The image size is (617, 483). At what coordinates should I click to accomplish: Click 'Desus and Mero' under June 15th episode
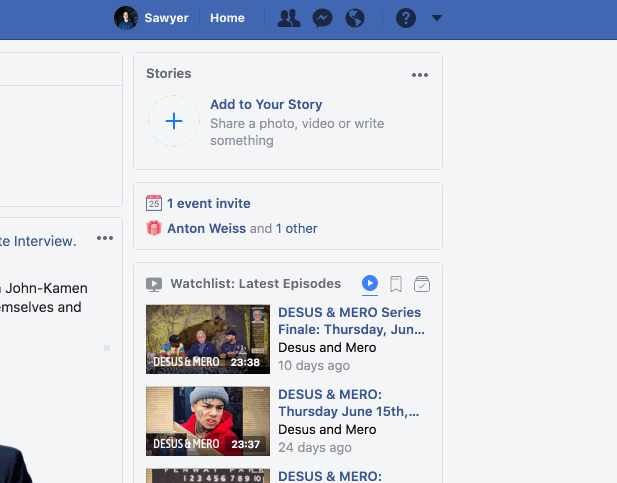click(327, 429)
